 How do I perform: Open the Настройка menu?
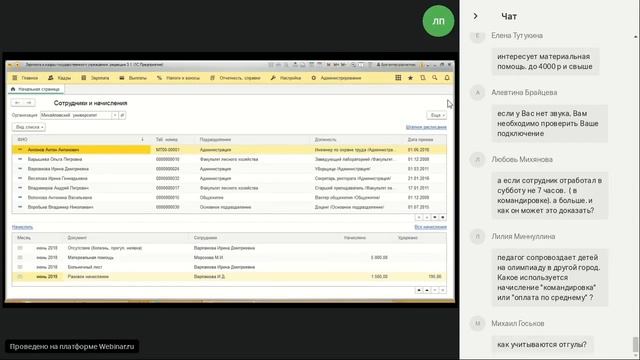point(286,78)
